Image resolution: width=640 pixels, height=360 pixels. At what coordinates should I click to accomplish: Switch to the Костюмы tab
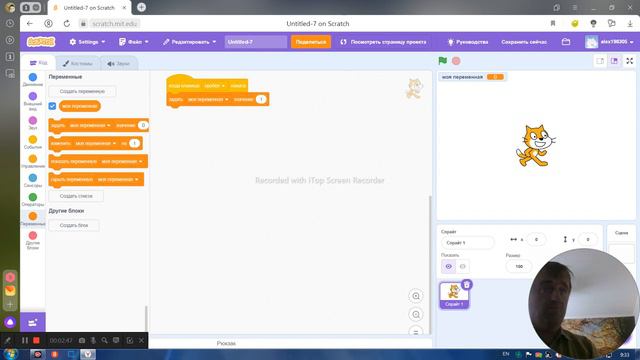(78, 63)
